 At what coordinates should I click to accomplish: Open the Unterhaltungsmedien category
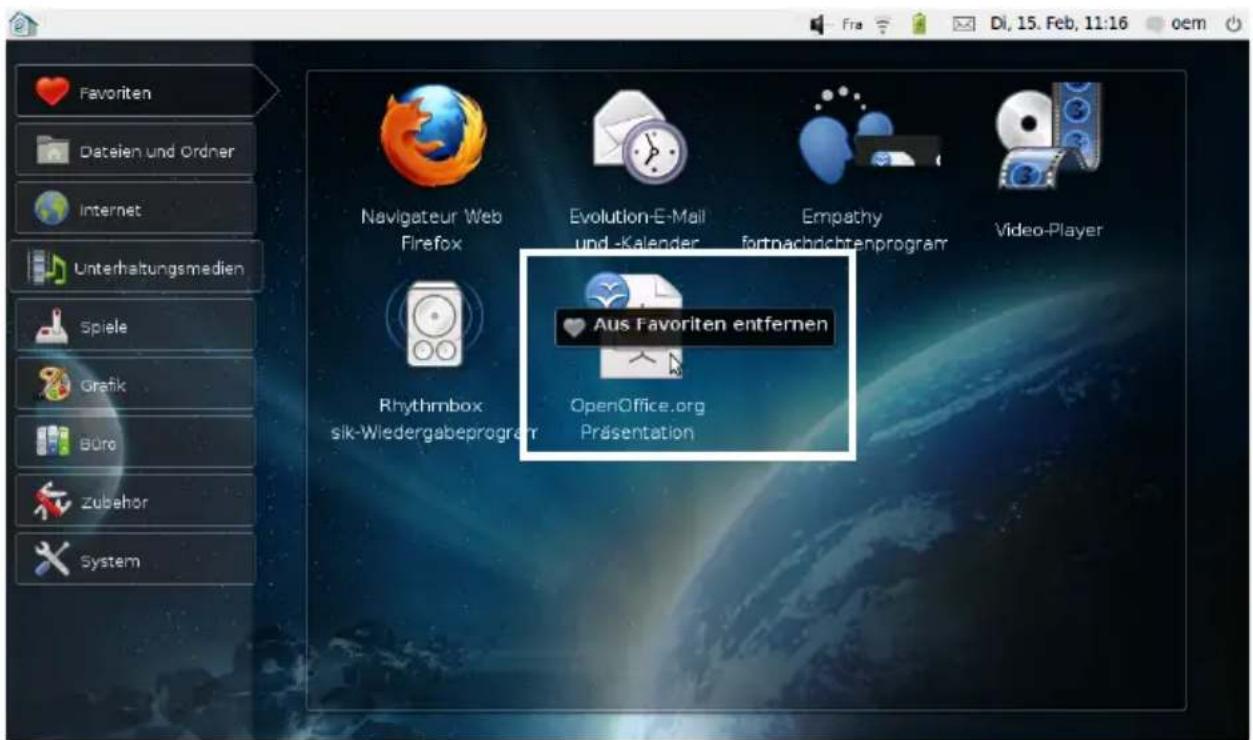(x=137, y=268)
